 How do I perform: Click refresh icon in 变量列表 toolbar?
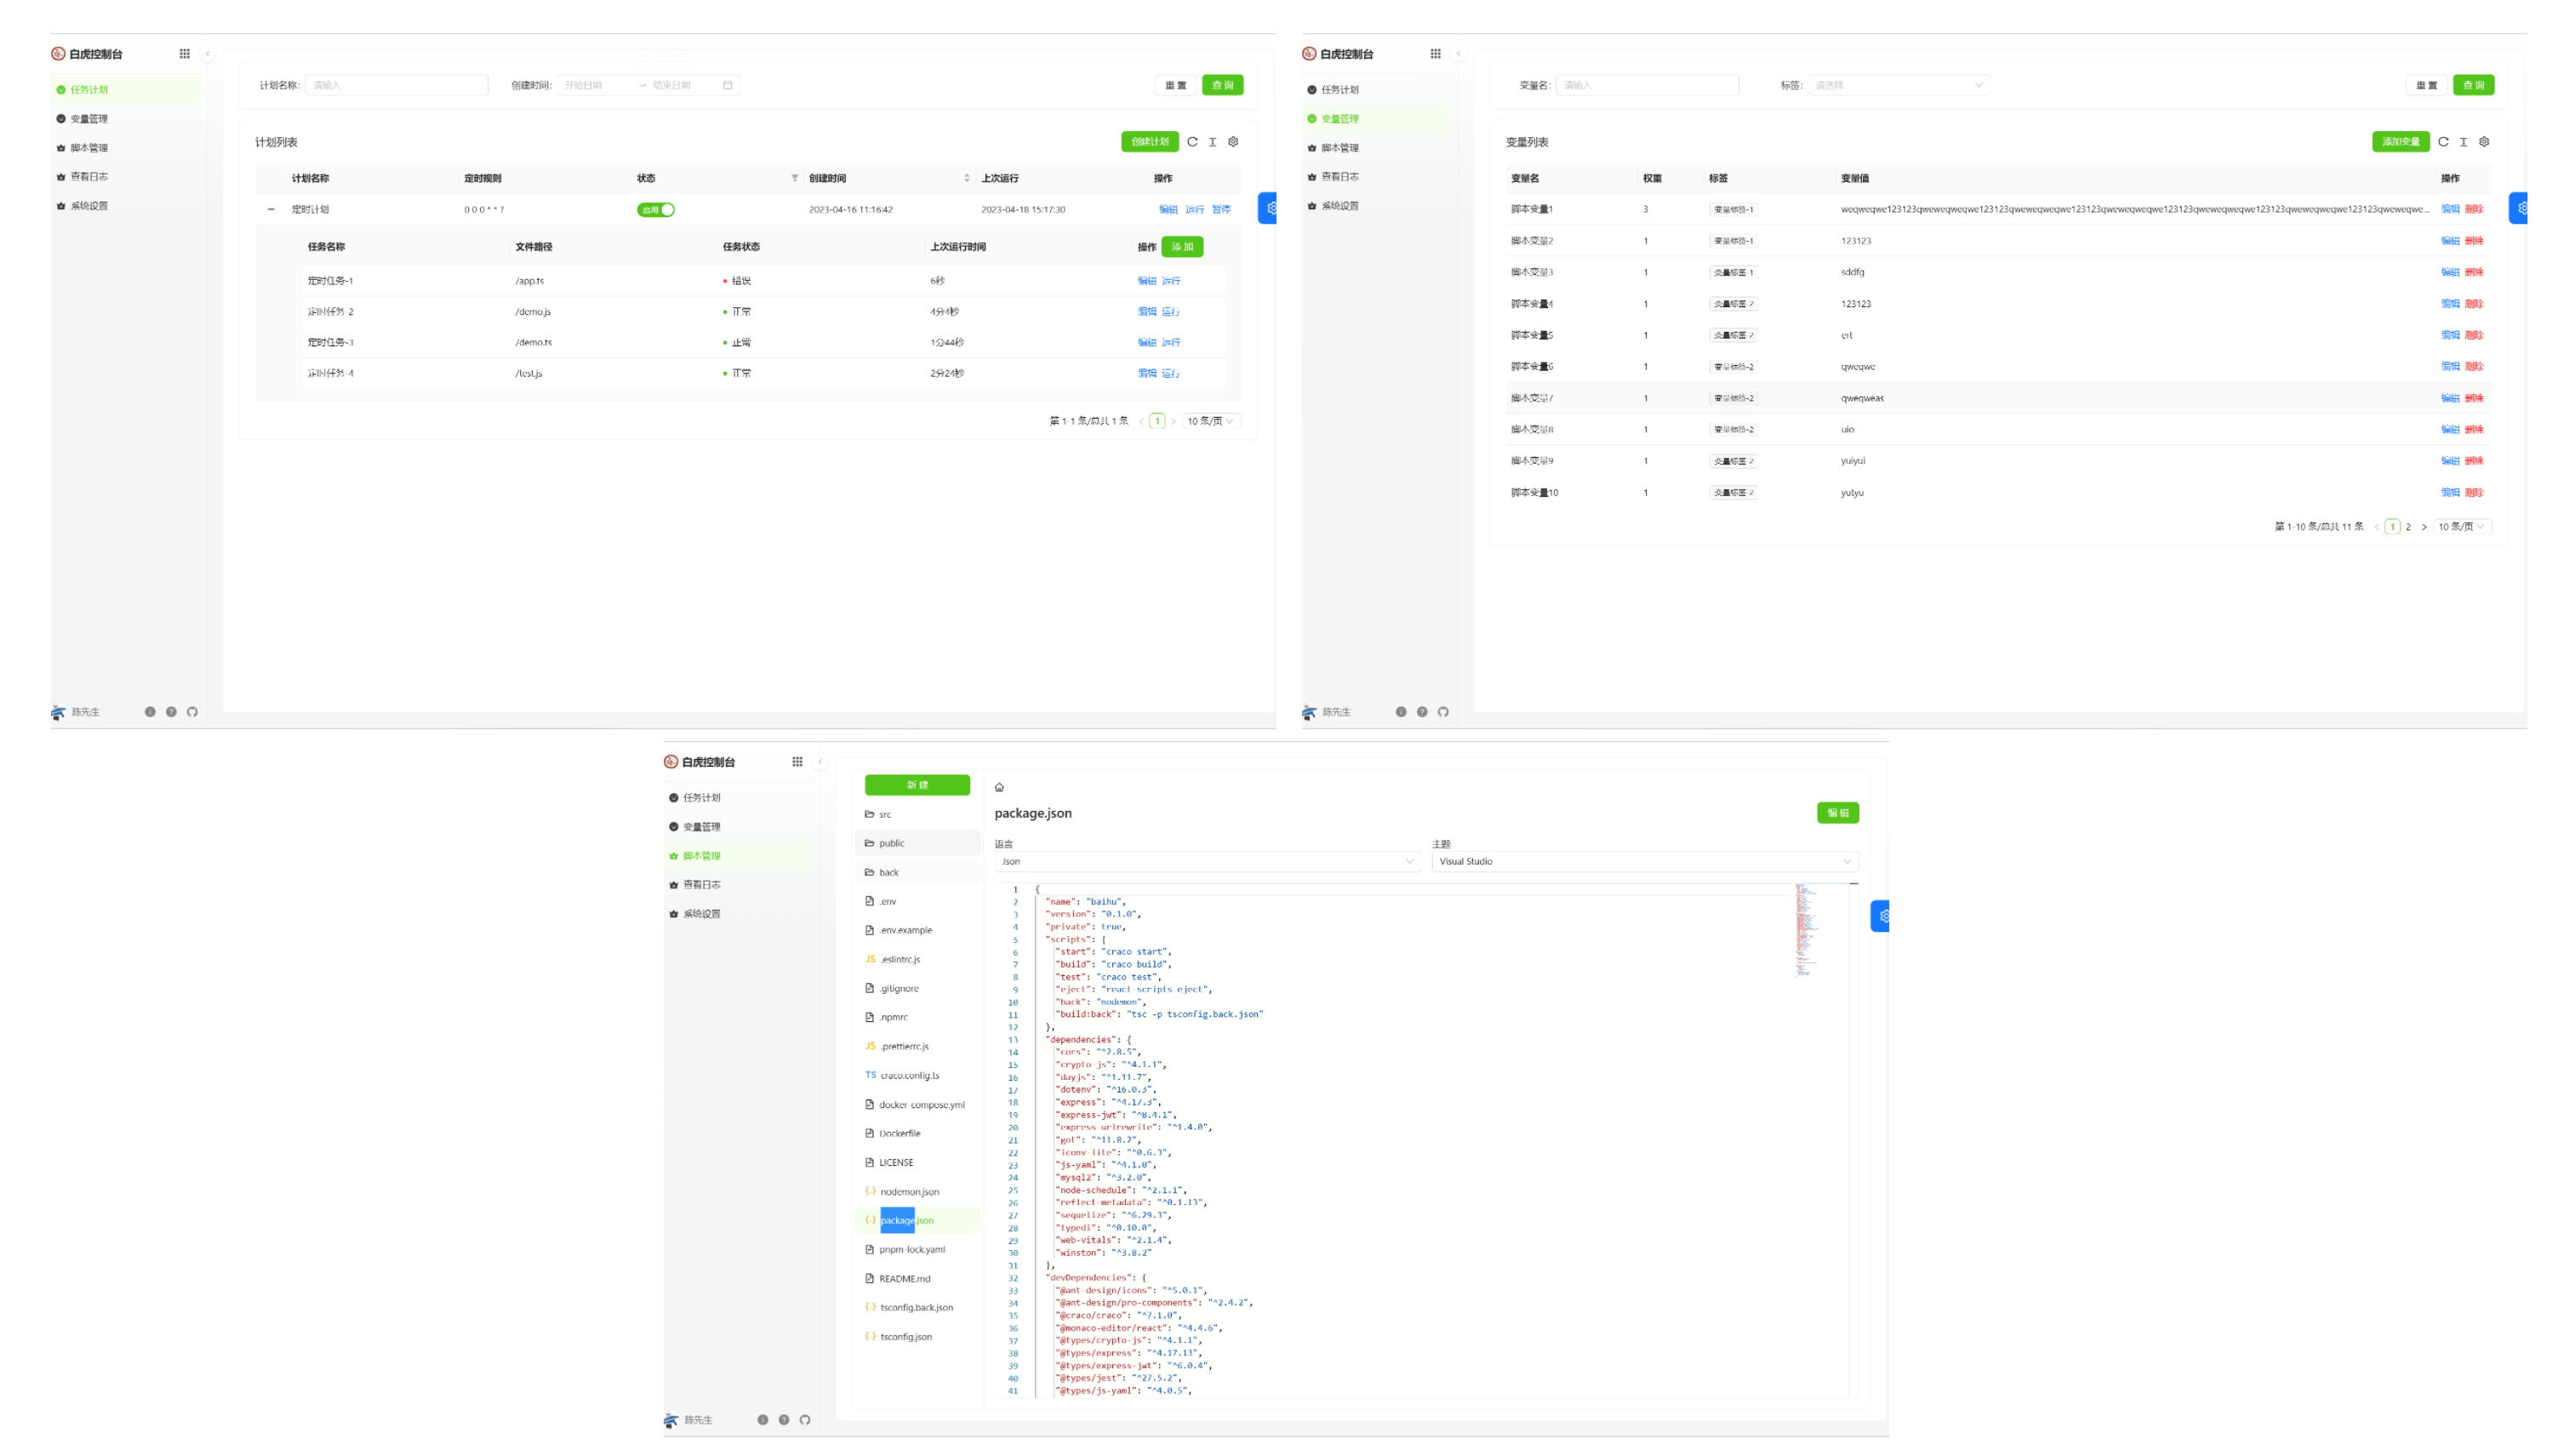click(2443, 142)
